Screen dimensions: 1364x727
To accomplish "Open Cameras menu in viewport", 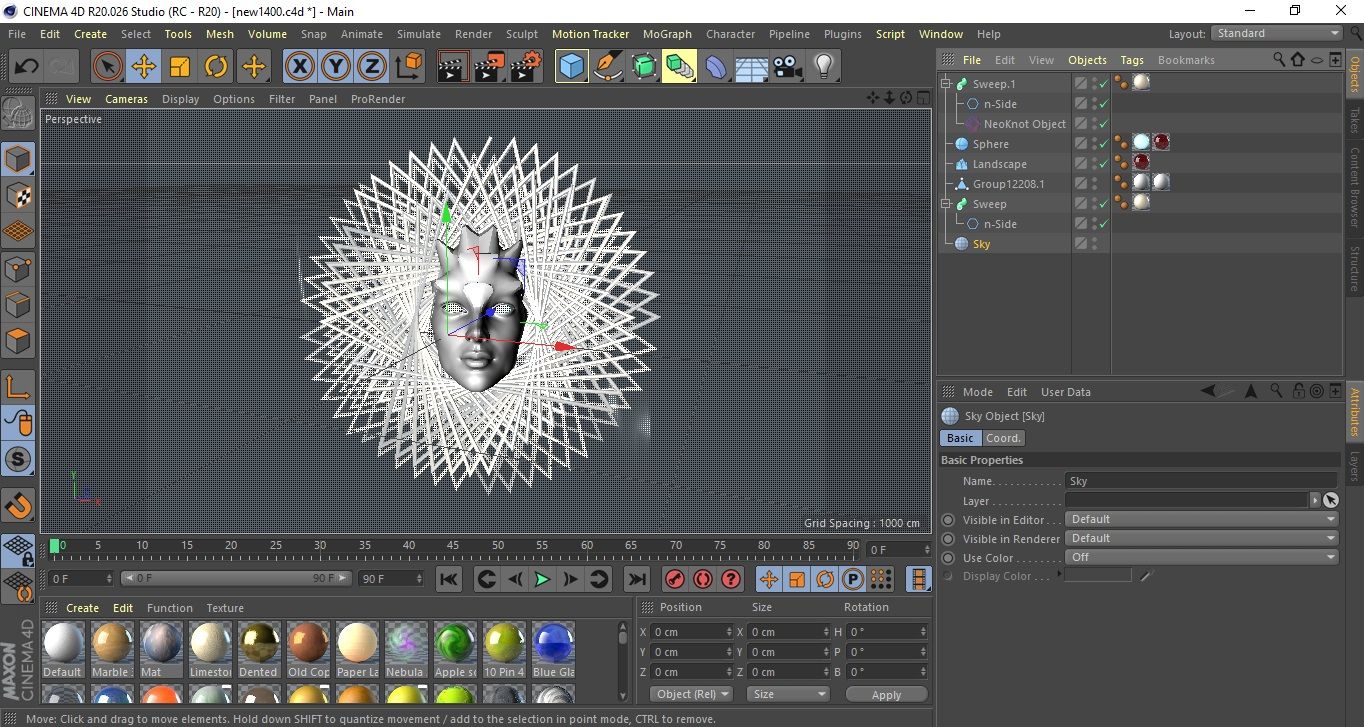I will coord(127,99).
